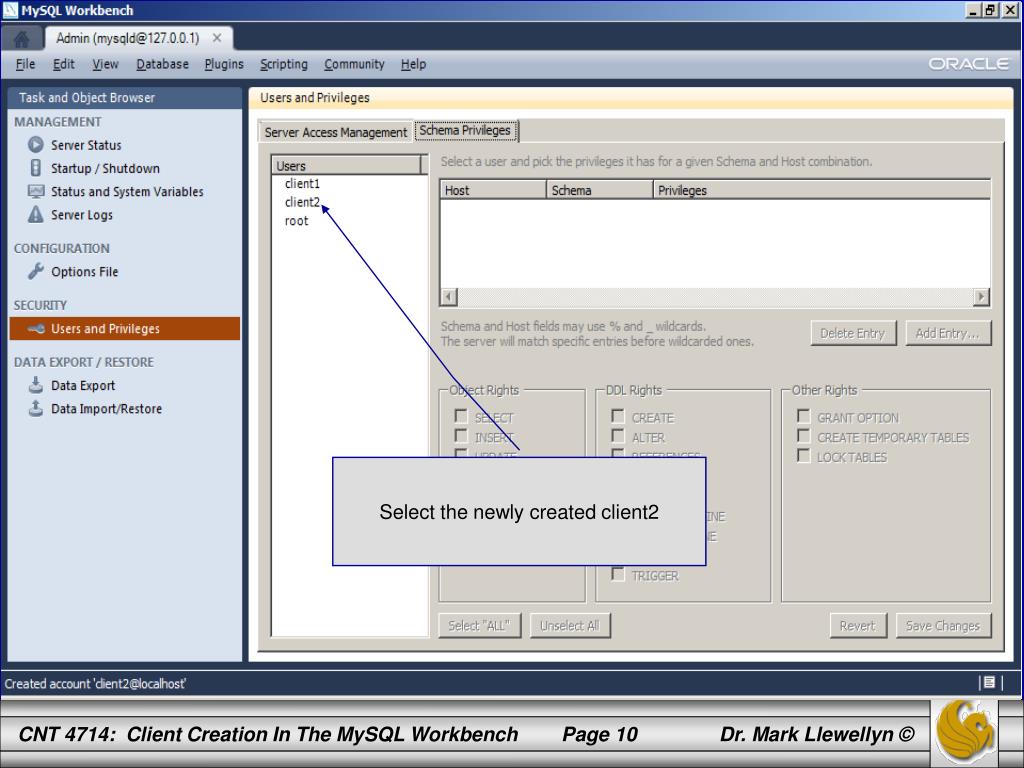The width and height of the screenshot is (1024, 768).
Task: Toggle the SELECT object right checkbox
Action: tap(461, 416)
